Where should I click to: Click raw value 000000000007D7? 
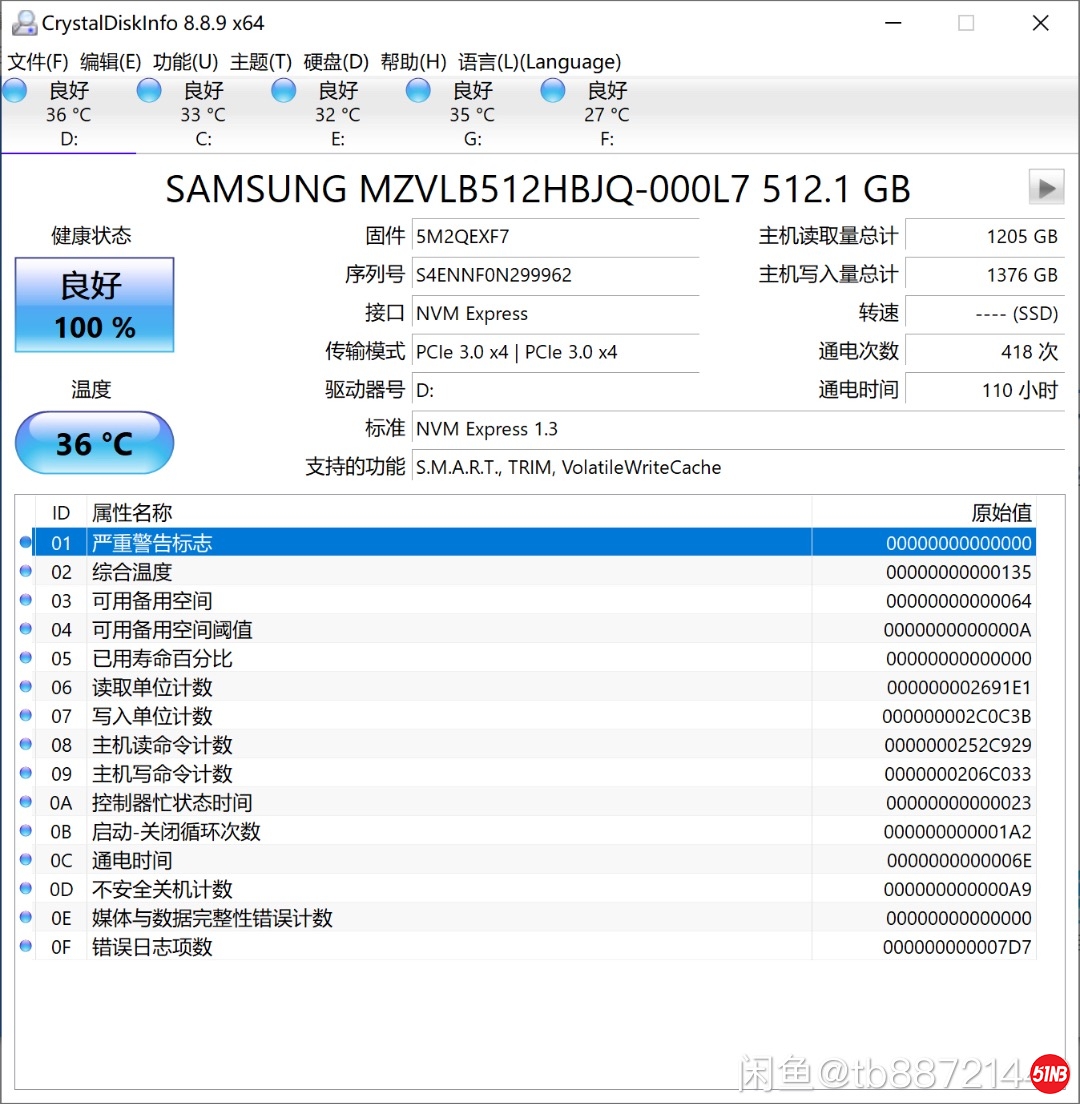(957, 948)
